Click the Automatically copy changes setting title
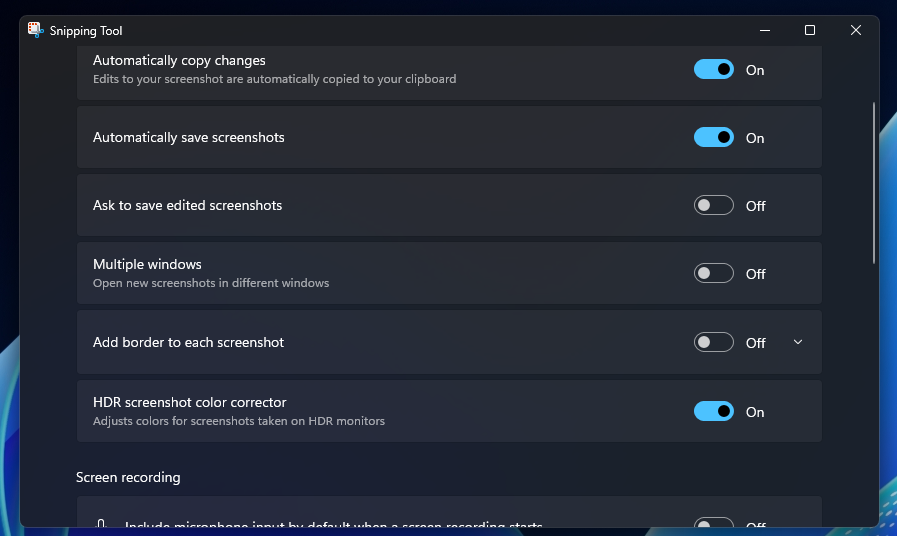This screenshot has height=536, width=897. [179, 60]
